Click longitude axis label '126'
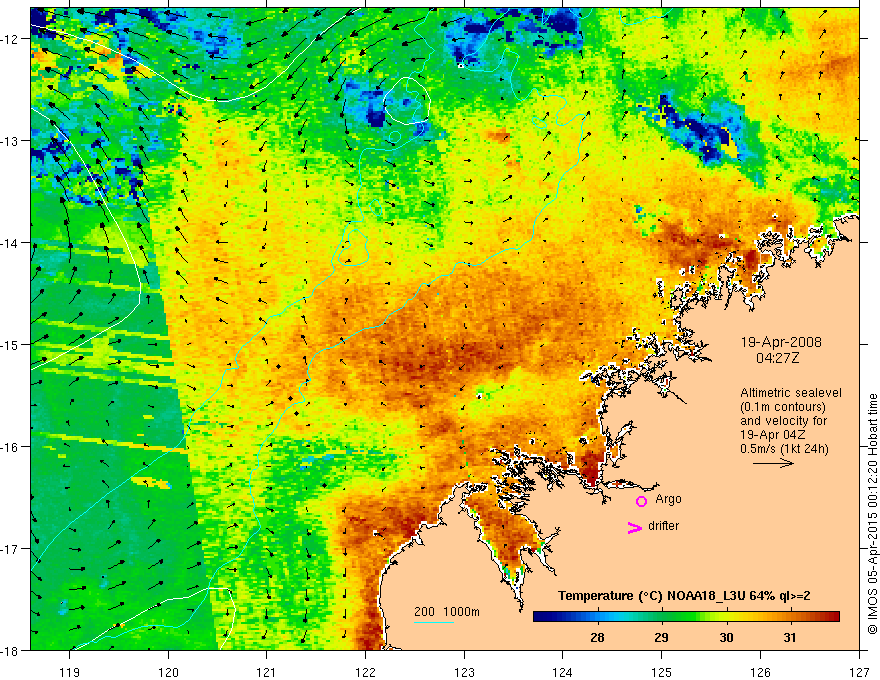This screenshot has width=880, height=680. point(760,673)
